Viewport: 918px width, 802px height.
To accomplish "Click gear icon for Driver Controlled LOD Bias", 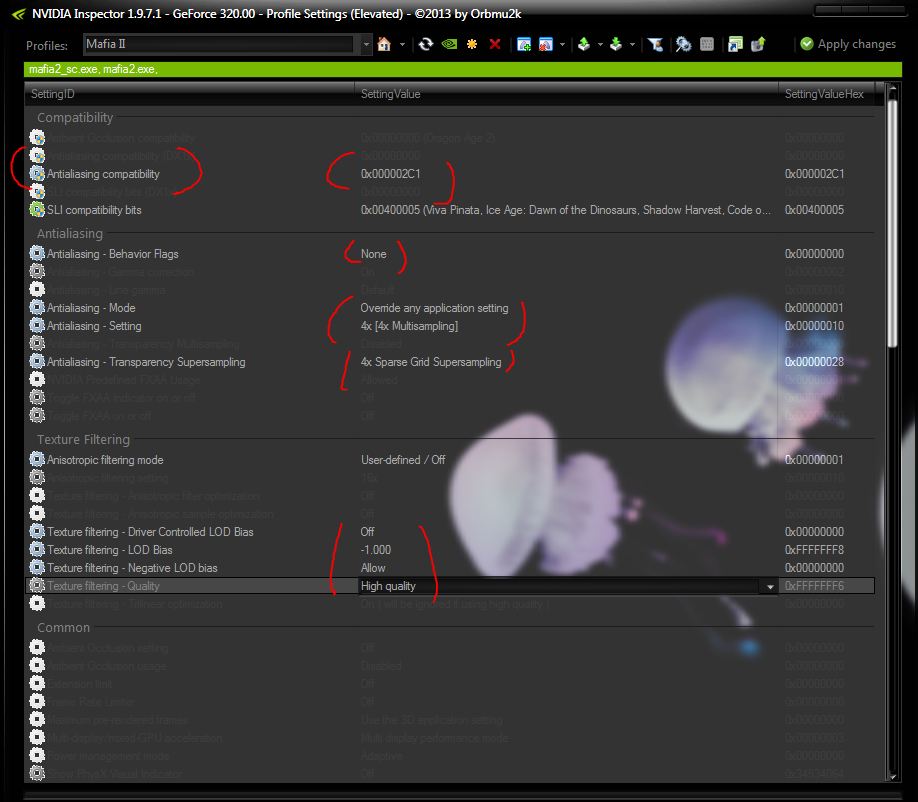I will coord(37,532).
